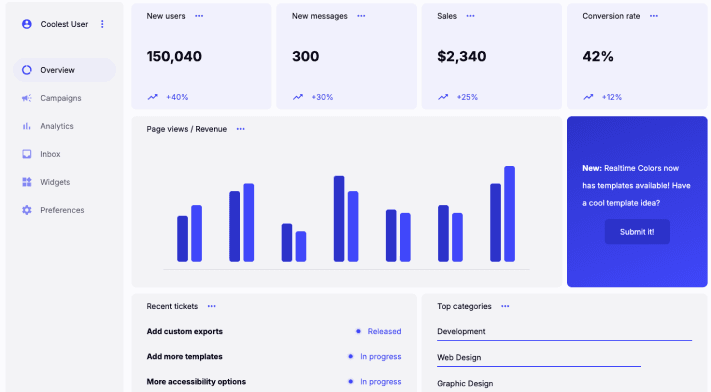Image resolution: width=711 pixels, height=392 pixels.
Task: Click the status dot beside Released
Action: pos(358,332)
